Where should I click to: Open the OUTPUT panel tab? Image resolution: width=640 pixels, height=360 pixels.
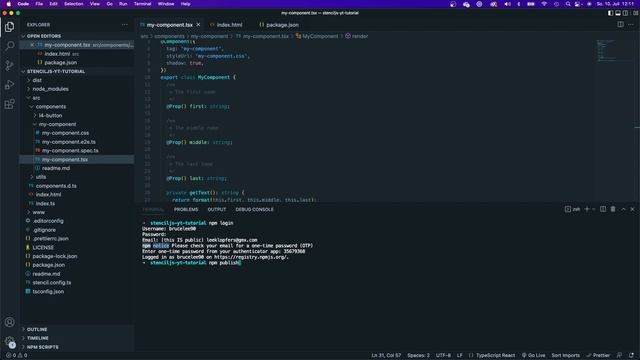[217, 209]
